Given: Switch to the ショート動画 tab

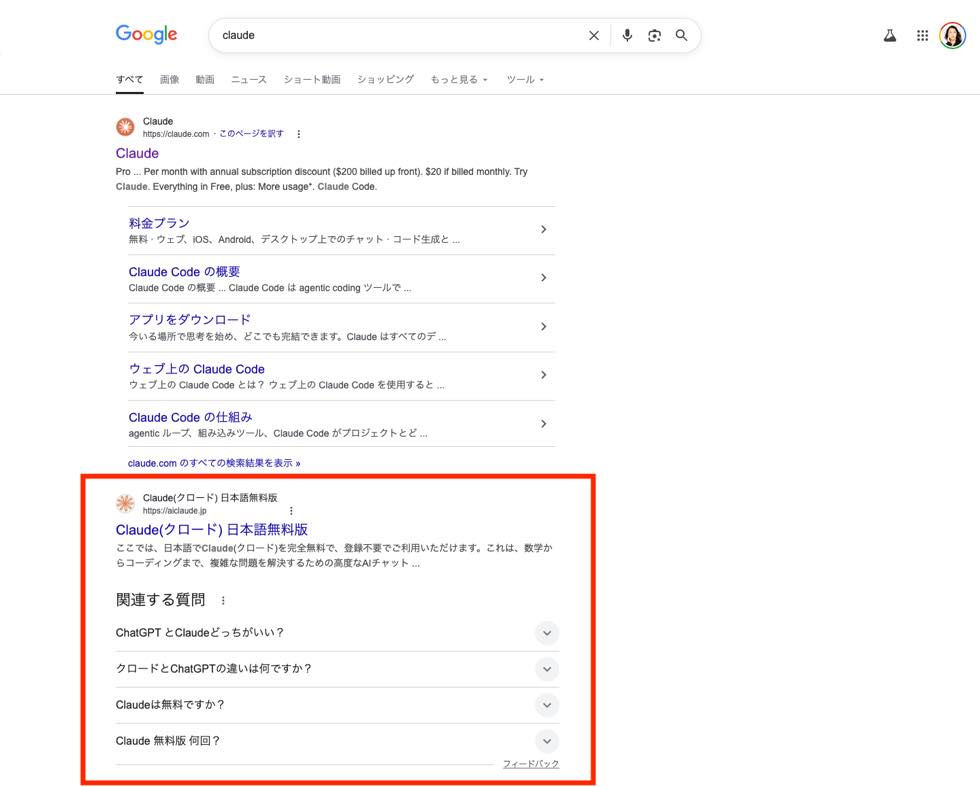Looking at the screenshot, I should (312, 79).
